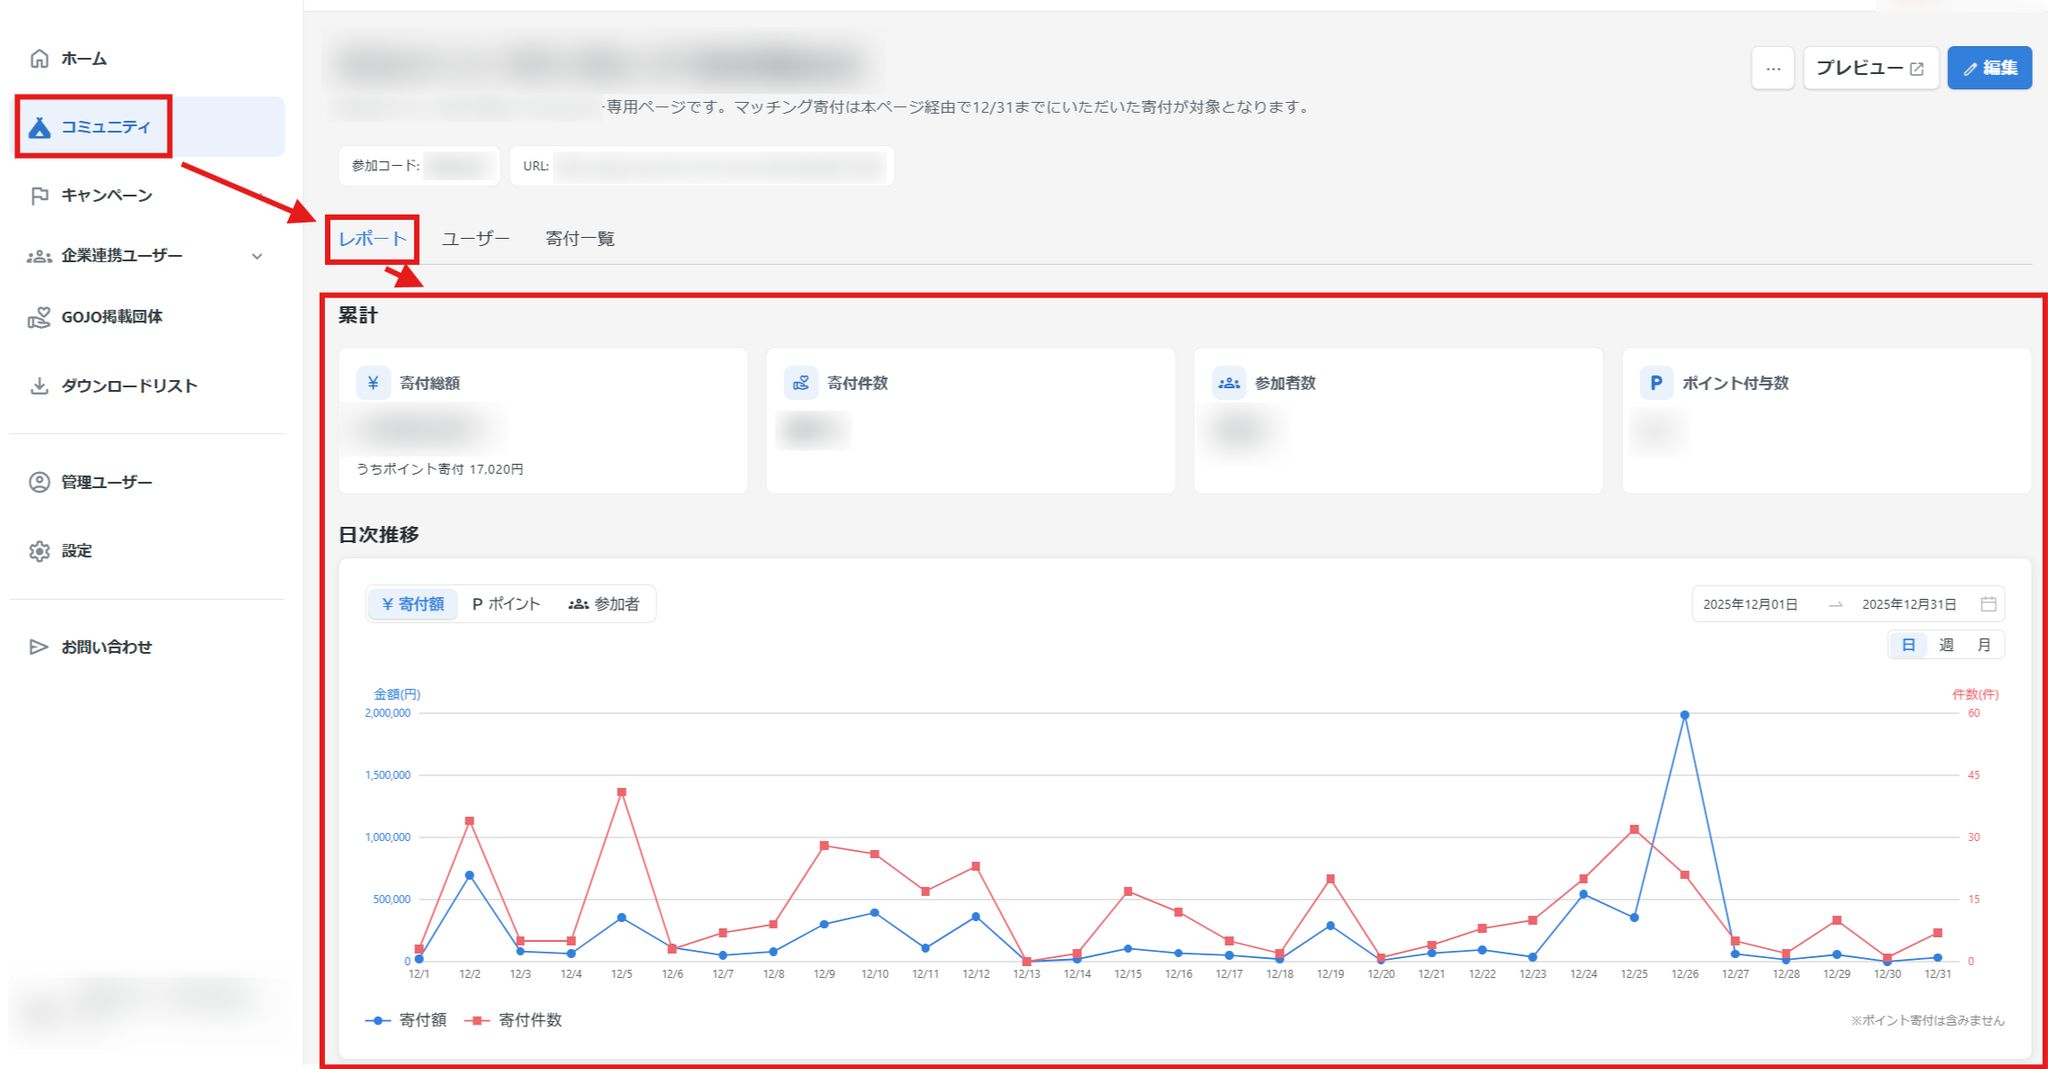Click the プレビュー button
Viewport: 2048px width, 1069px height.
click(x=1869, y=69)
